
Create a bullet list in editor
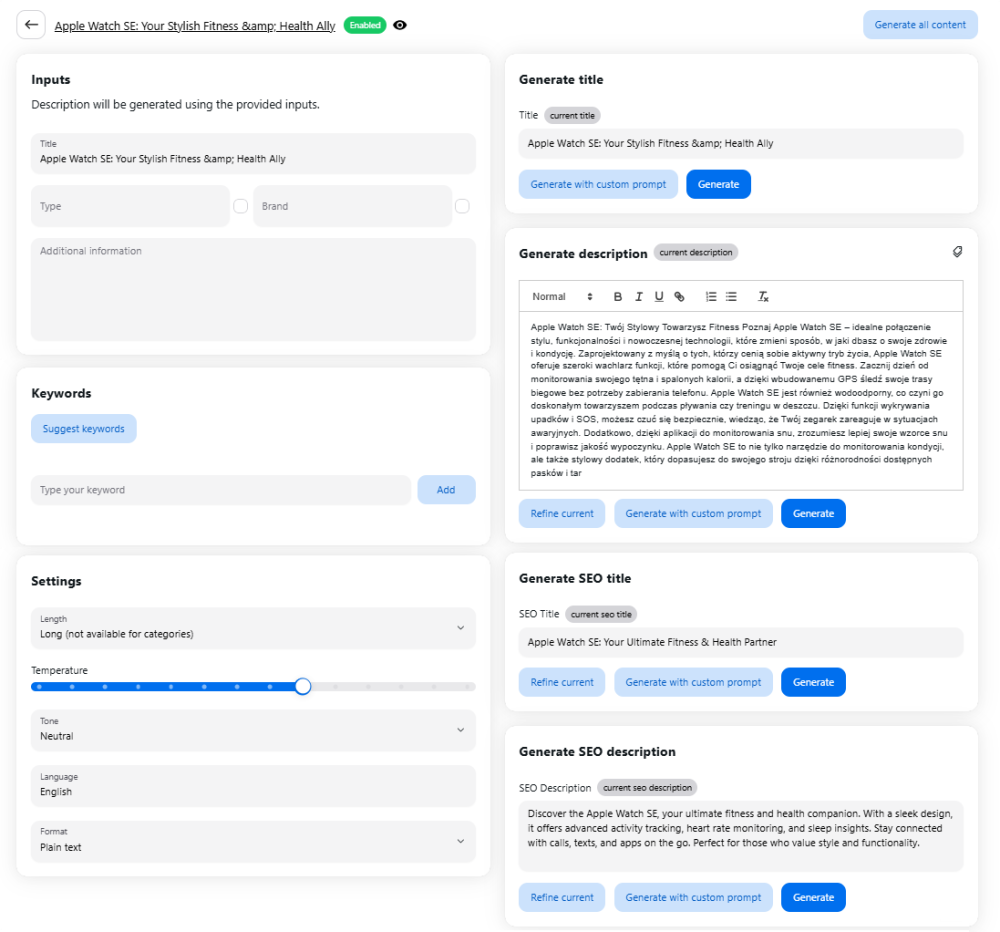pos(731,297)
